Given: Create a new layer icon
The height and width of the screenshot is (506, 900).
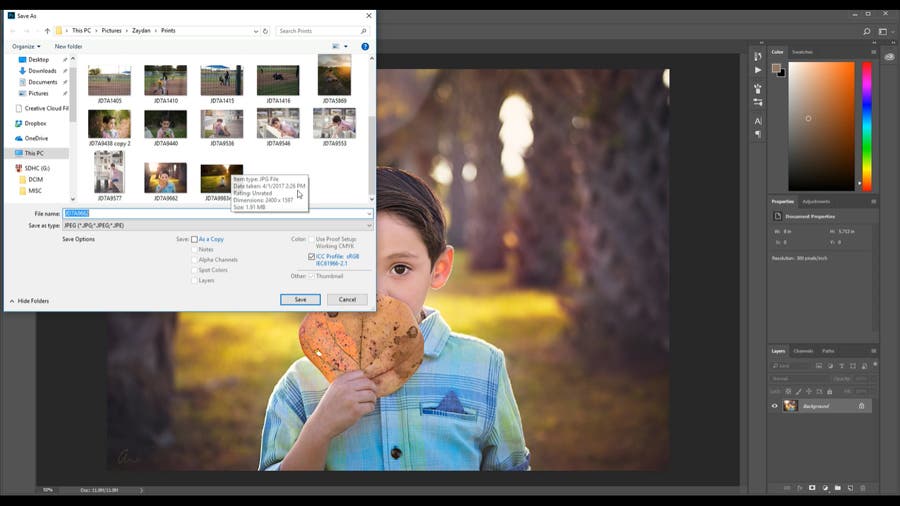Looking at the screenshot, I should point(851,488).
